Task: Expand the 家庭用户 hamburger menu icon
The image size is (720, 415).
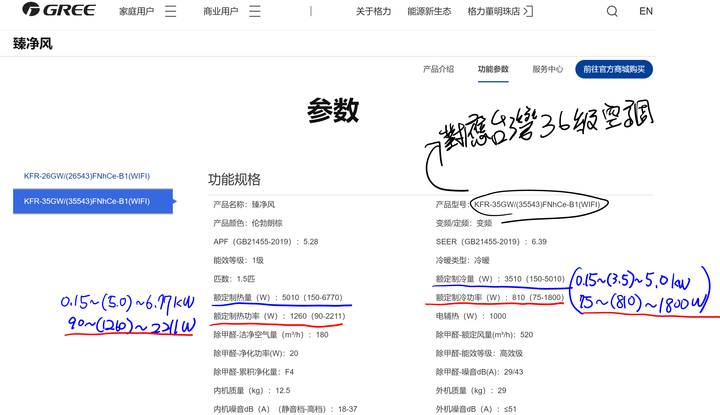Action: (170, 11)
